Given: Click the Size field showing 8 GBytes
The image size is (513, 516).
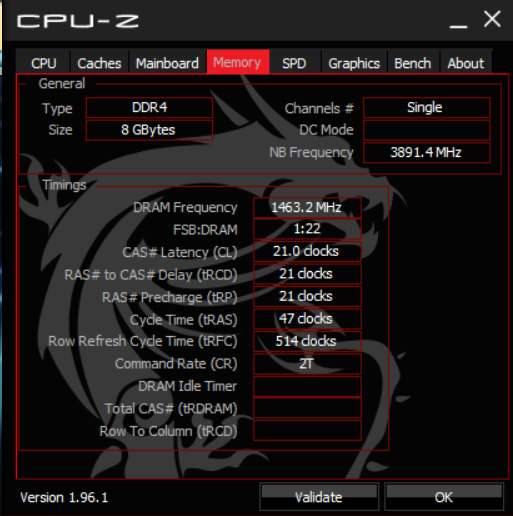Looking at the screenshot, I should (149, 130).
